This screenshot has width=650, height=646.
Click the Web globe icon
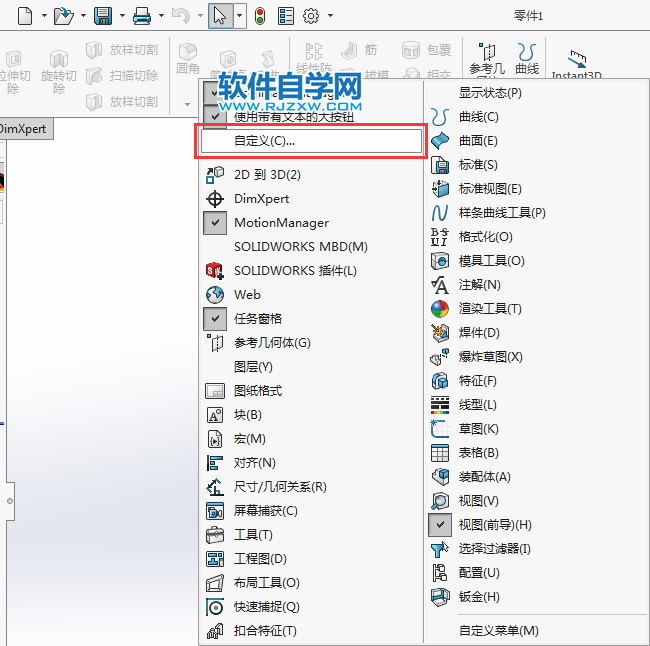(x=215, y=295)
